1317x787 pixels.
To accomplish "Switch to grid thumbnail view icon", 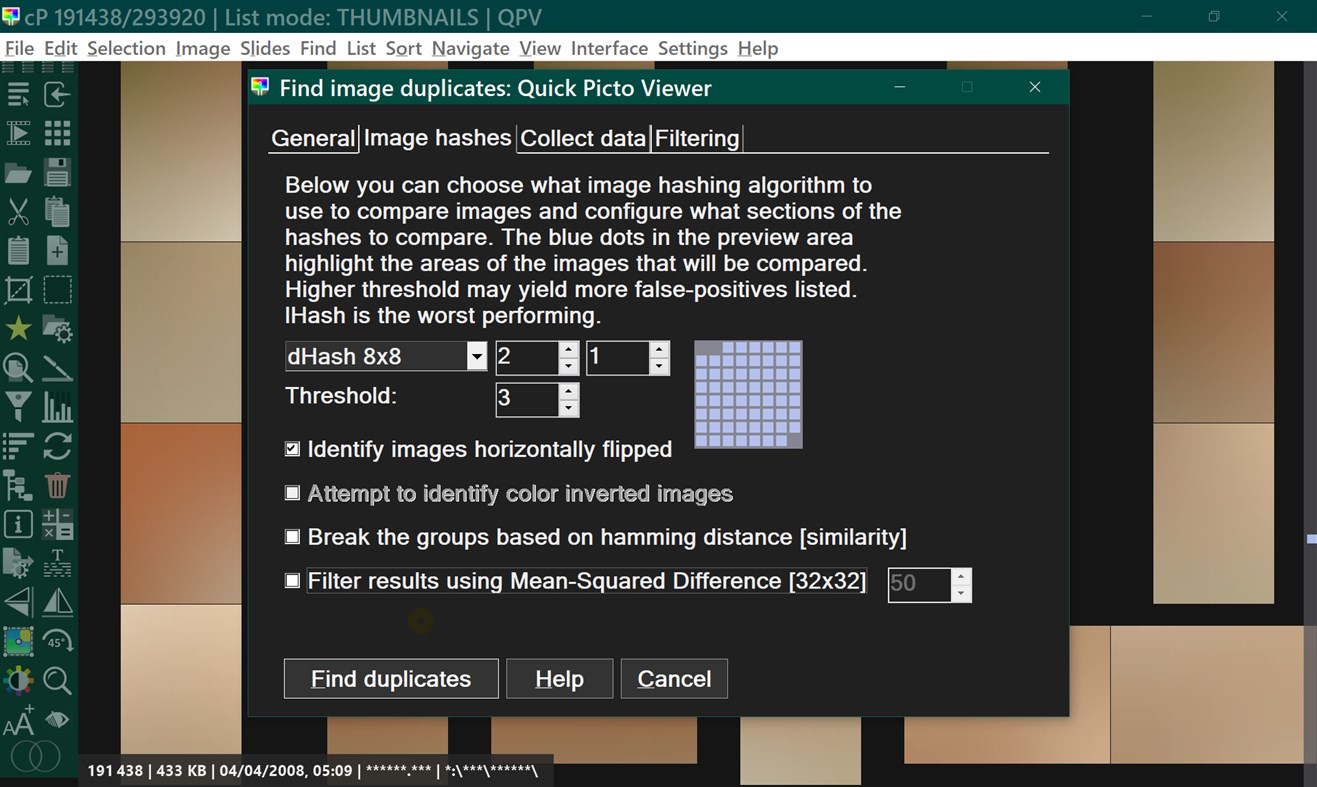I will 57,133.
